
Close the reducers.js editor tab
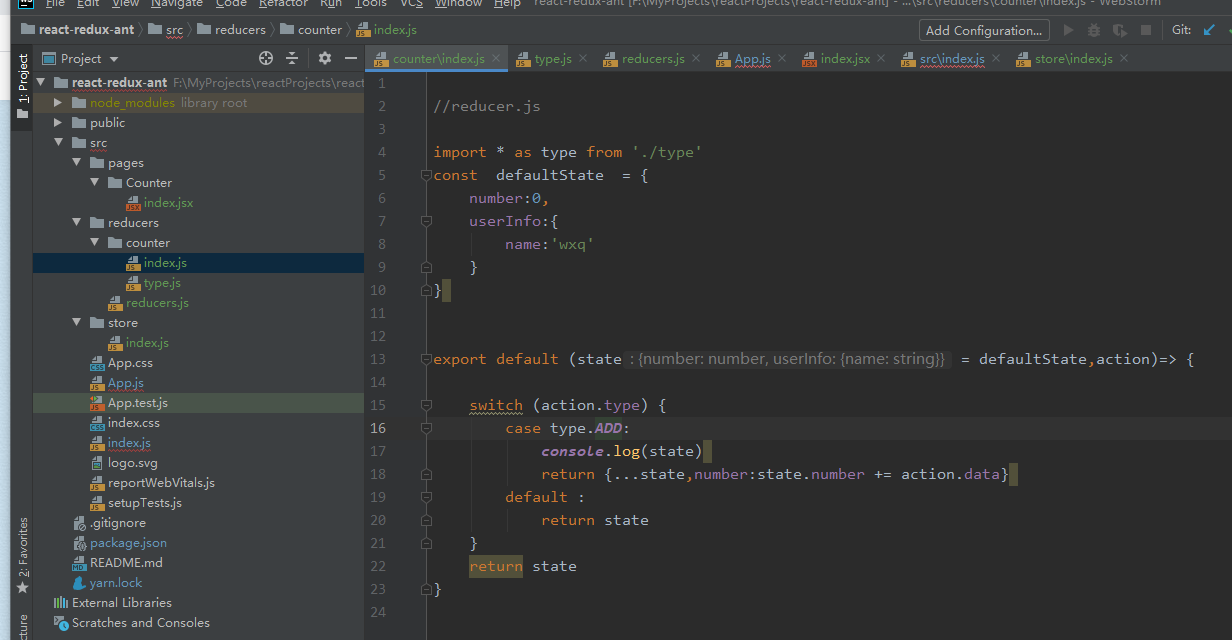[697, 59]
